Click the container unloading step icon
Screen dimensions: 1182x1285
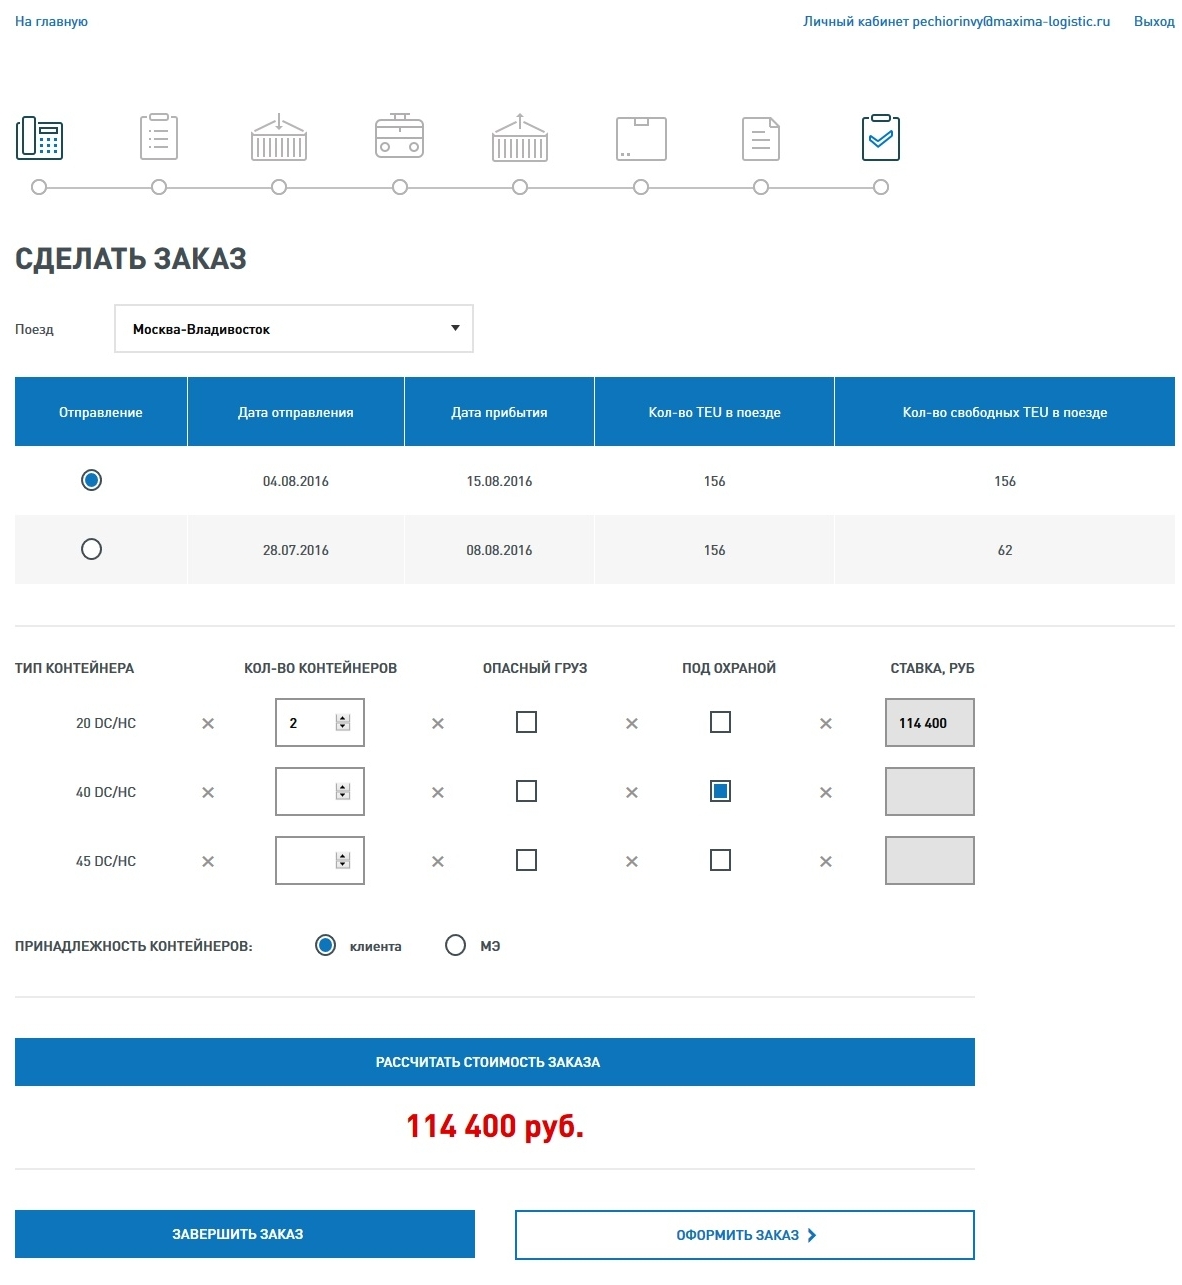[x=520, y=138]
